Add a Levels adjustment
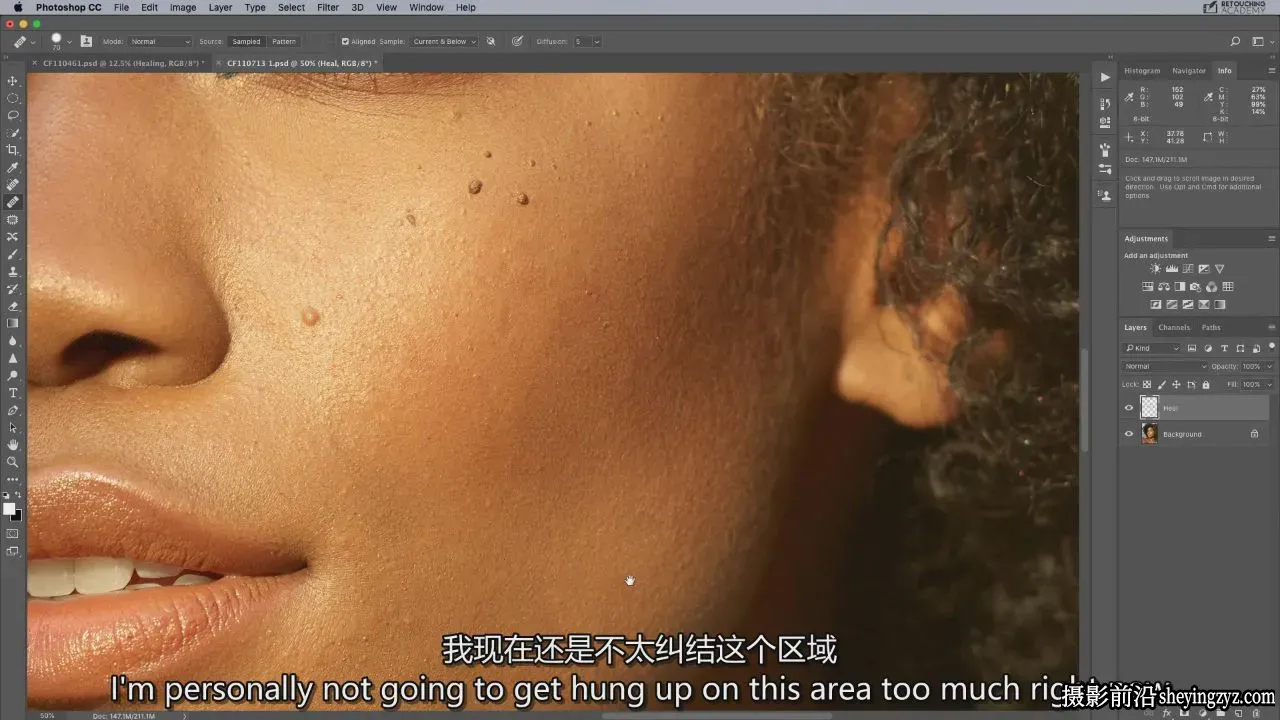 (x=1172, y=269)
